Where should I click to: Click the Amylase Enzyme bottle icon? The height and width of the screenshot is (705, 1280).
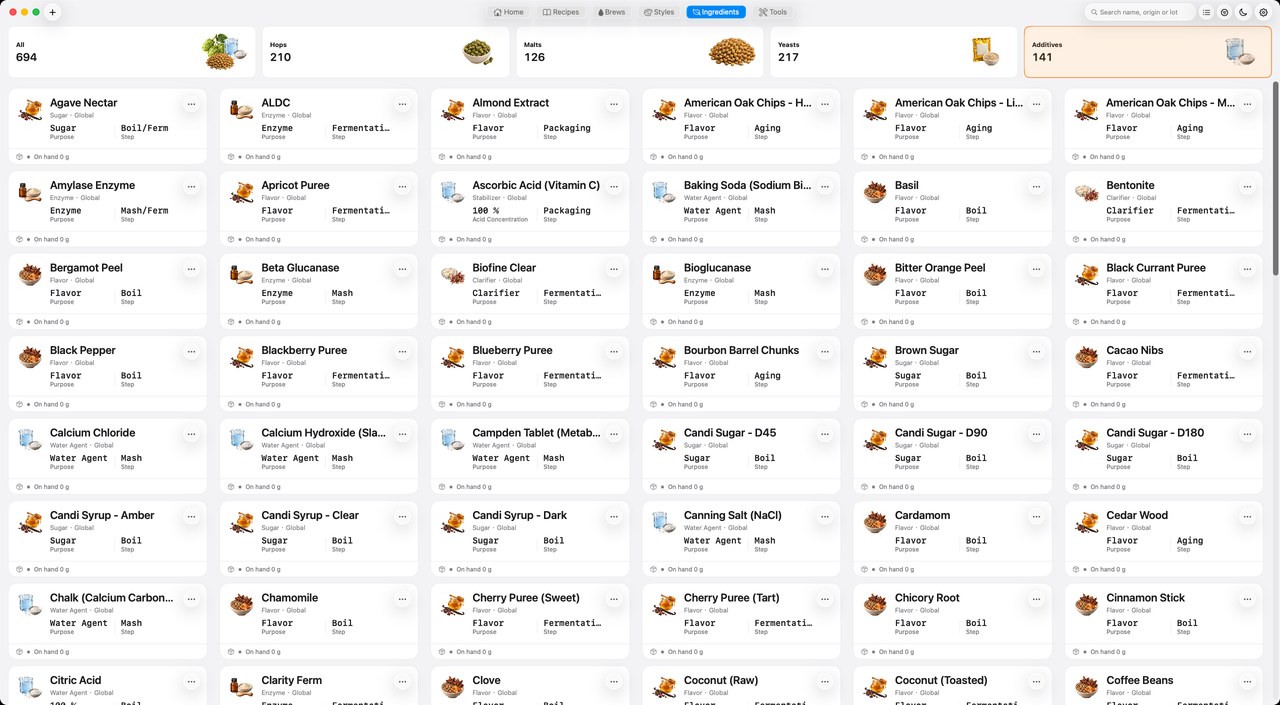click(30, 192)
